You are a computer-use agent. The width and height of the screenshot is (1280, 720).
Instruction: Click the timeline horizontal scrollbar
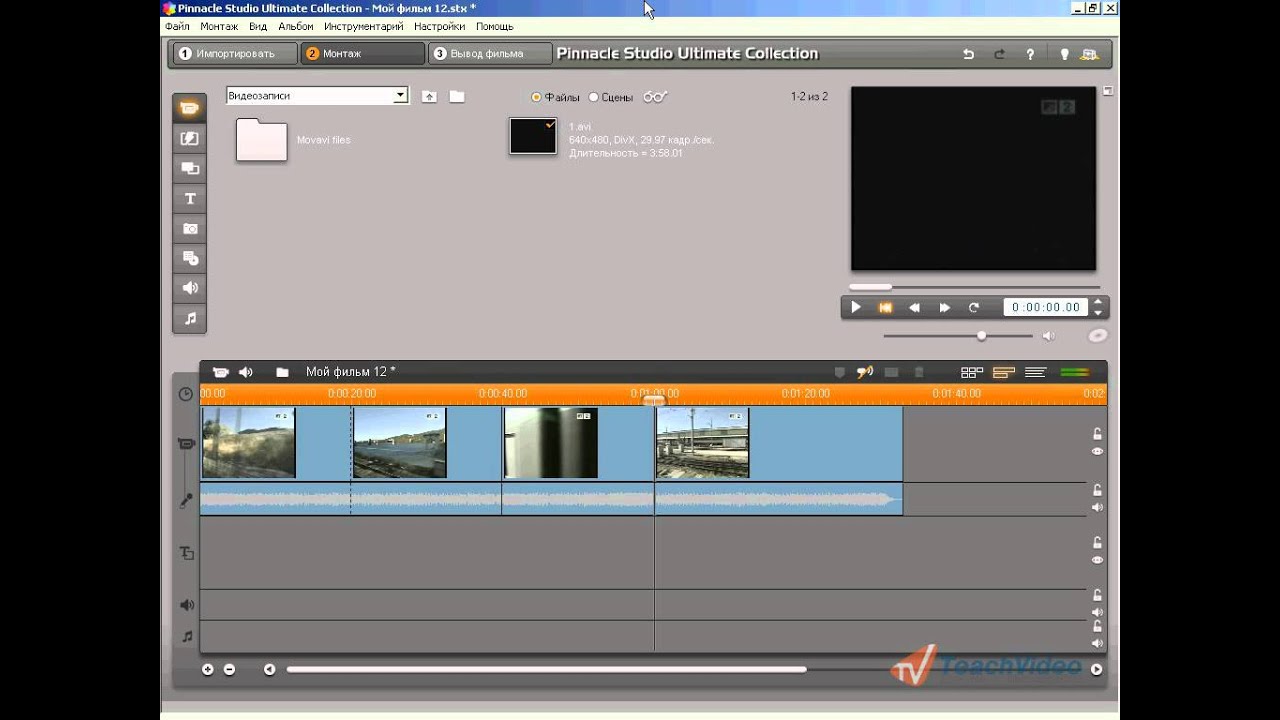(546, 670)
